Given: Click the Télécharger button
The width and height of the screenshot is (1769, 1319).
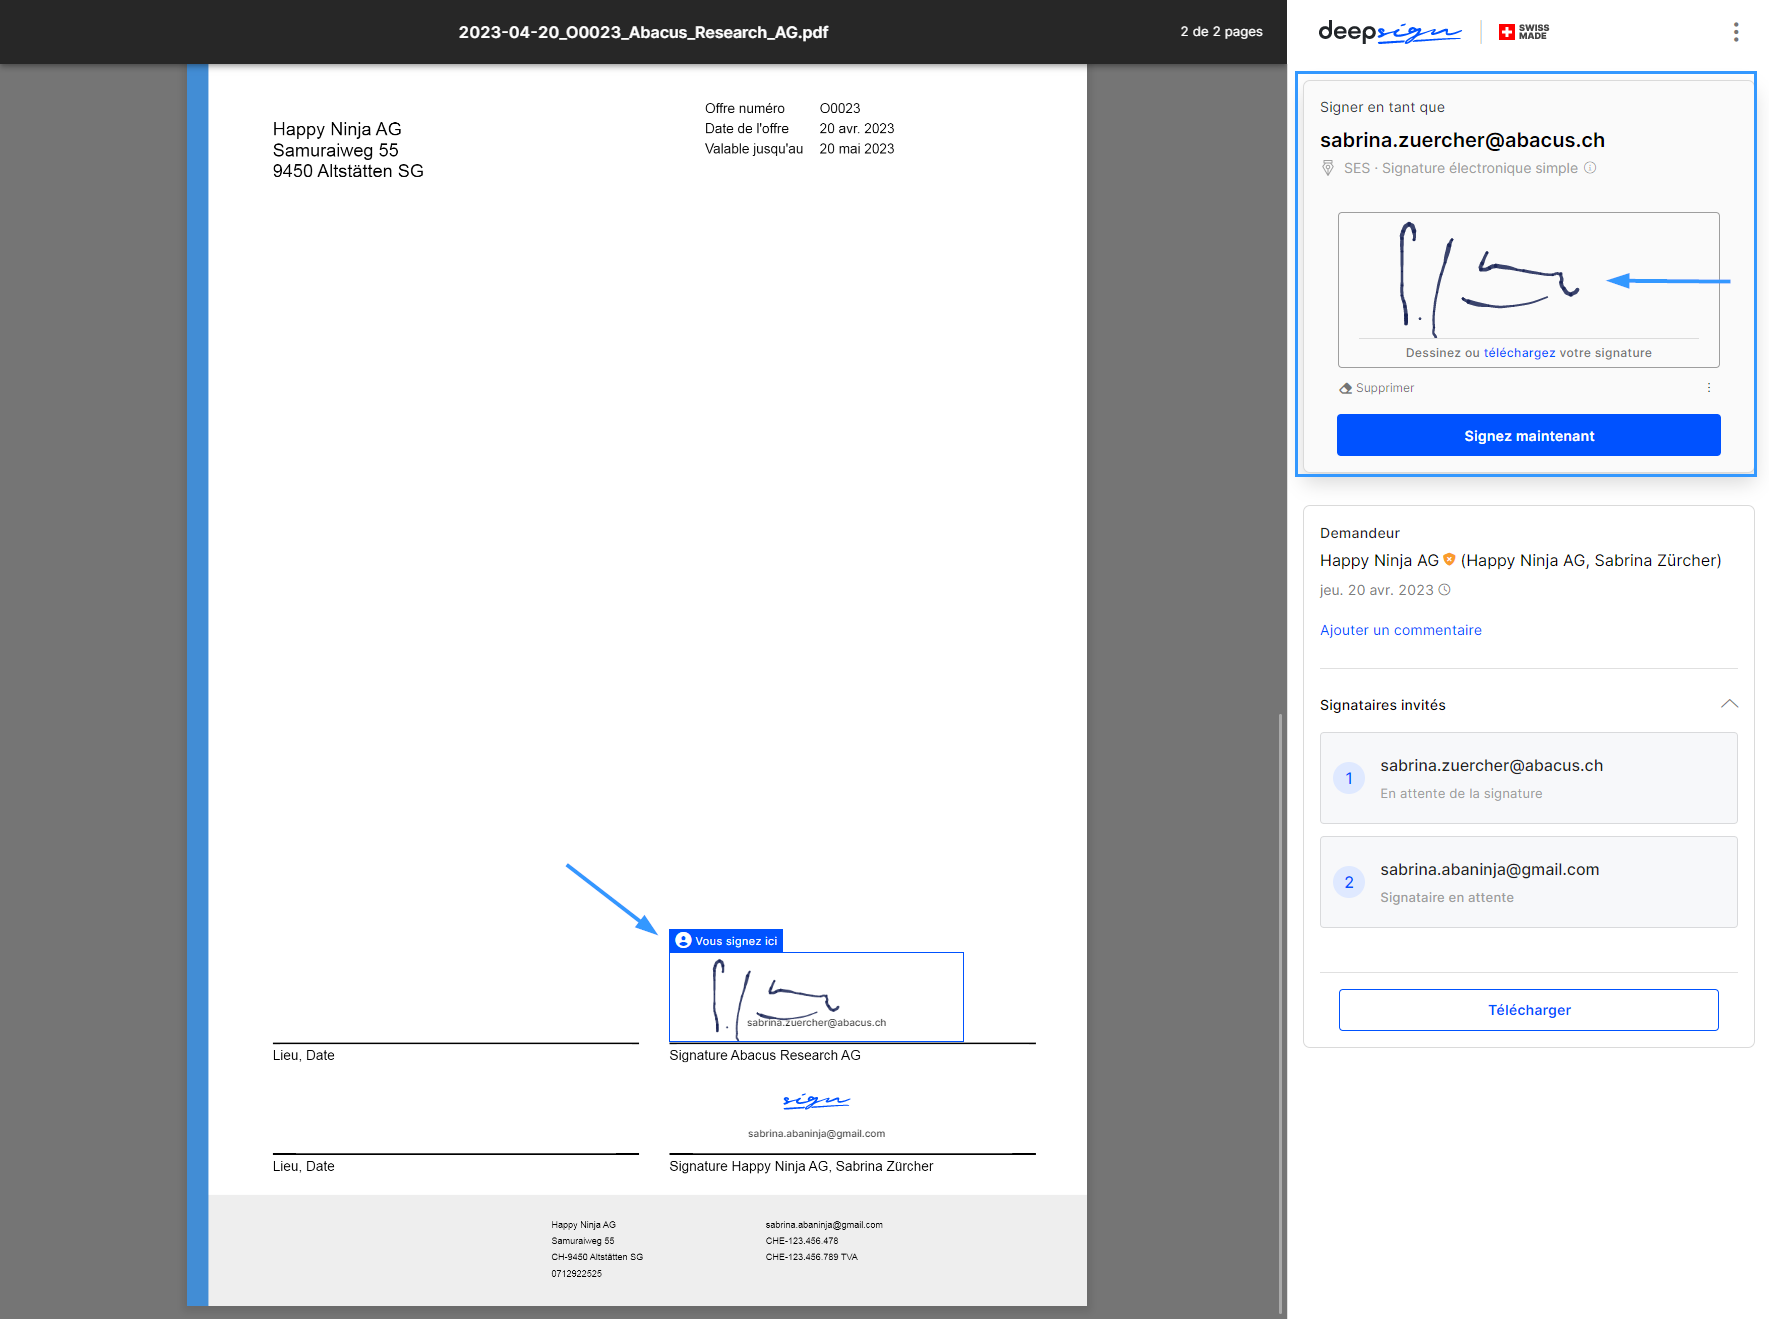Looking at the screenshot, I should pos(1528,1010).
